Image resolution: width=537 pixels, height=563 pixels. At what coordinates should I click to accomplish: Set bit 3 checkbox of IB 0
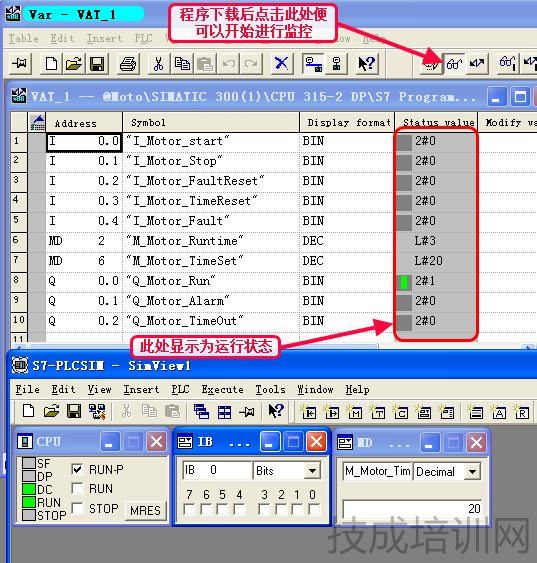pos(265,509)
